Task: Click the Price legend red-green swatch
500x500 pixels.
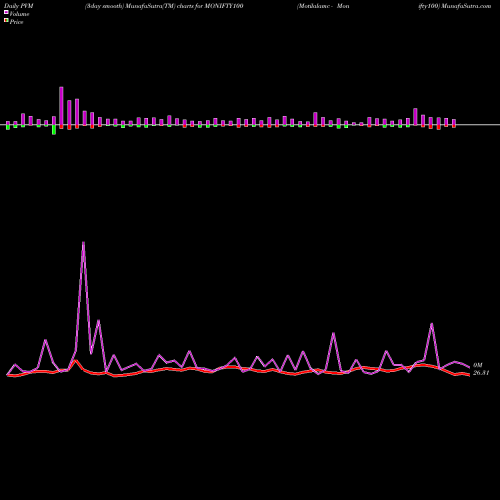Action: click(6, 20)
